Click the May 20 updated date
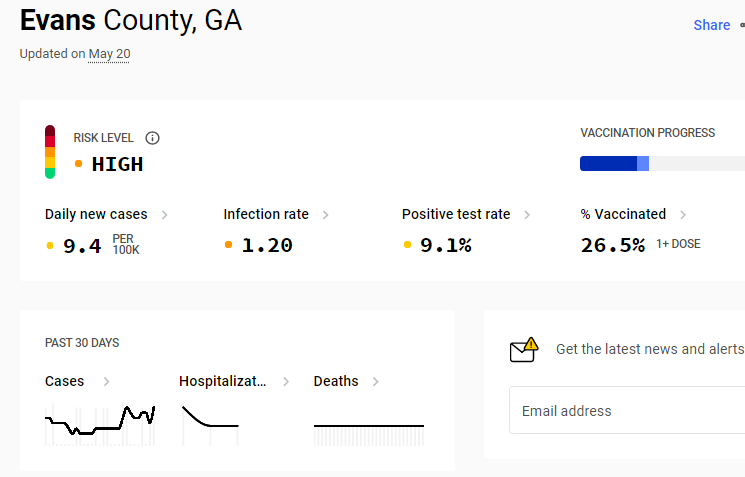Image resolution: width=745 pixels, height=477 pixels. [x=109, y=54]
